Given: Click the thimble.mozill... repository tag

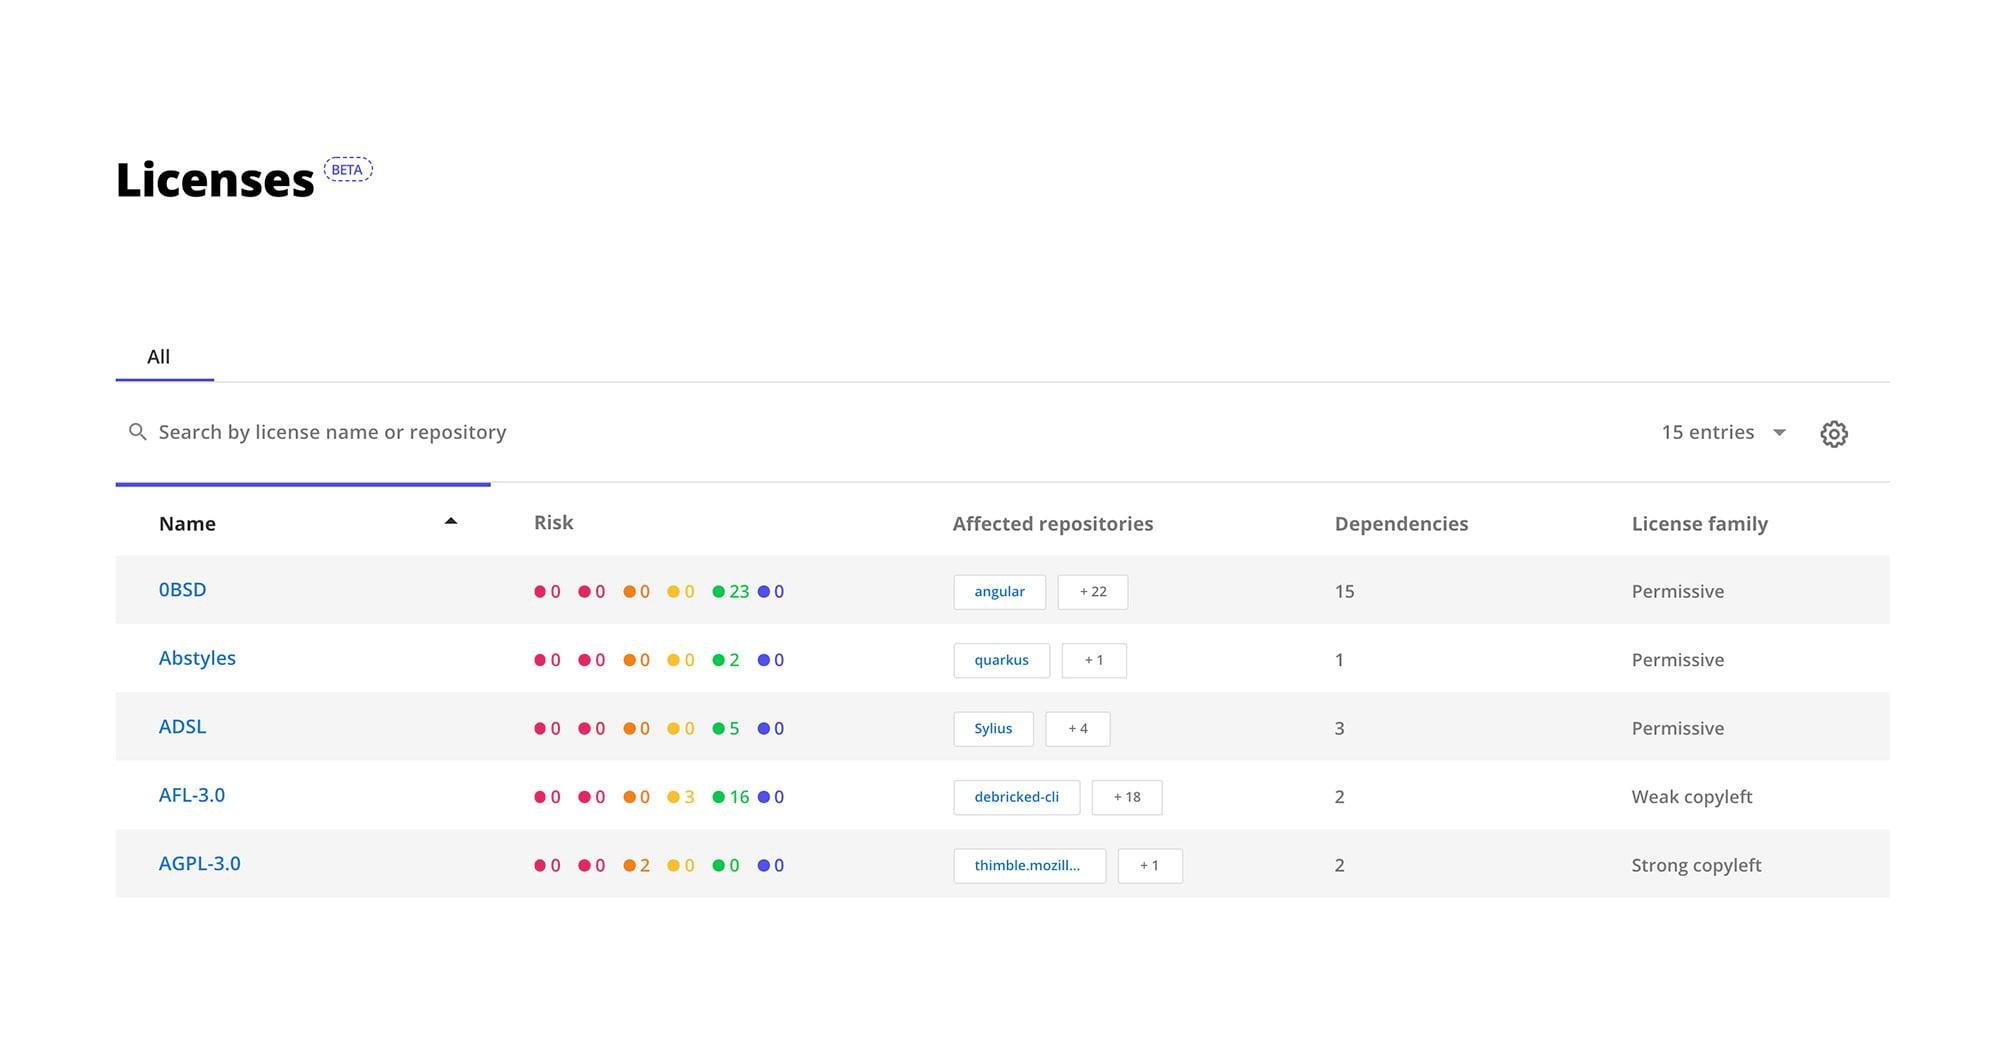Looking at the screenshot, I should [1029, 866].
